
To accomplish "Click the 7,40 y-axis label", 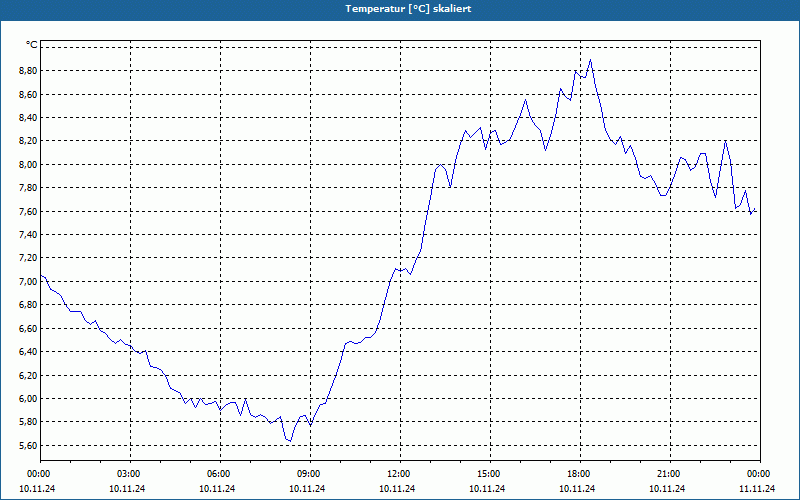I will 28,235.
